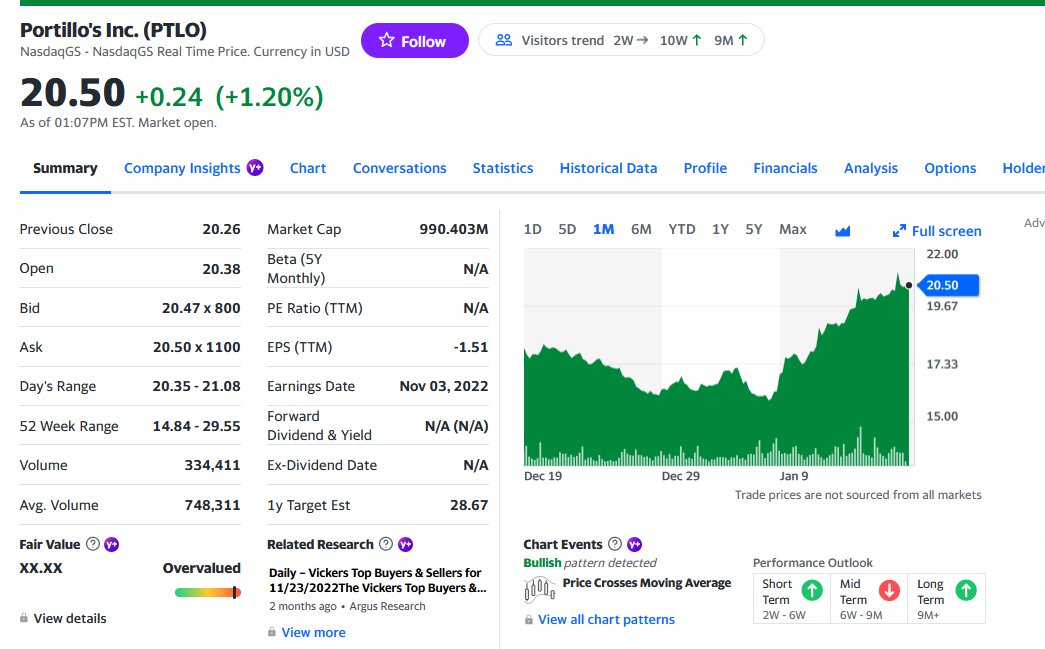Select the 1D chart range
The image size is (1045, 649).
click(x=532, y=229)
